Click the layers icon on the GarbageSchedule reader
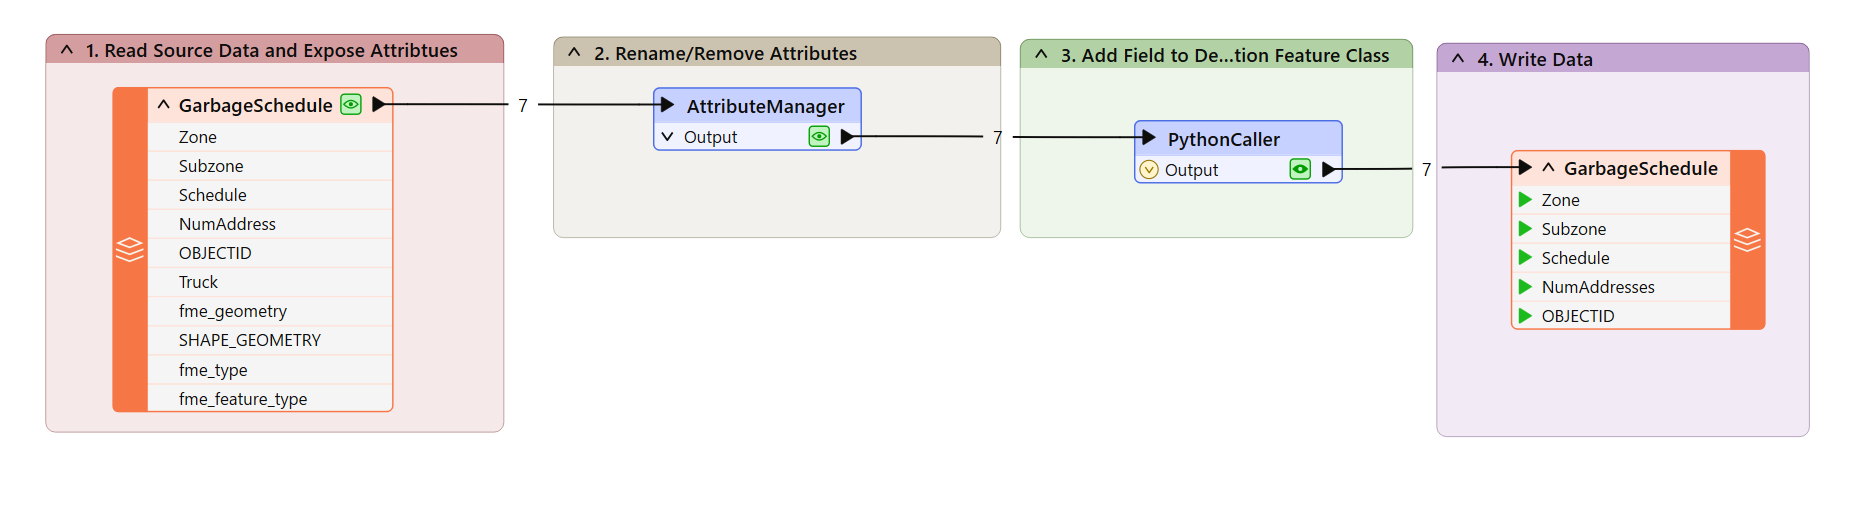 point(130,249)
